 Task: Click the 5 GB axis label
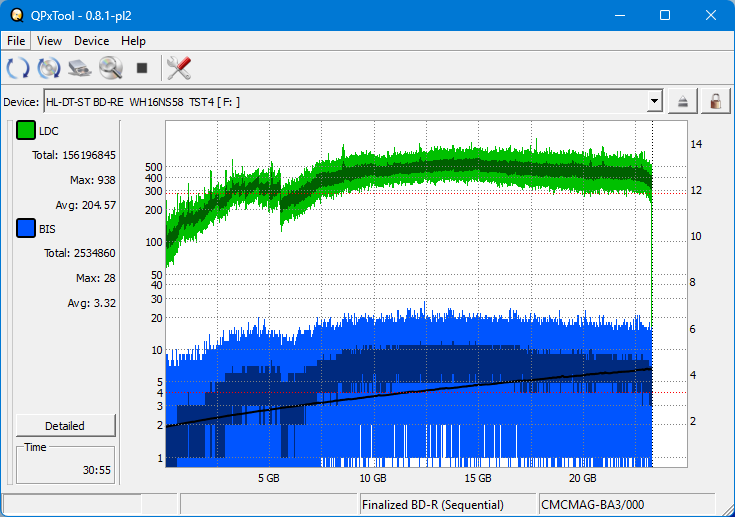click(x=269, y=478)
